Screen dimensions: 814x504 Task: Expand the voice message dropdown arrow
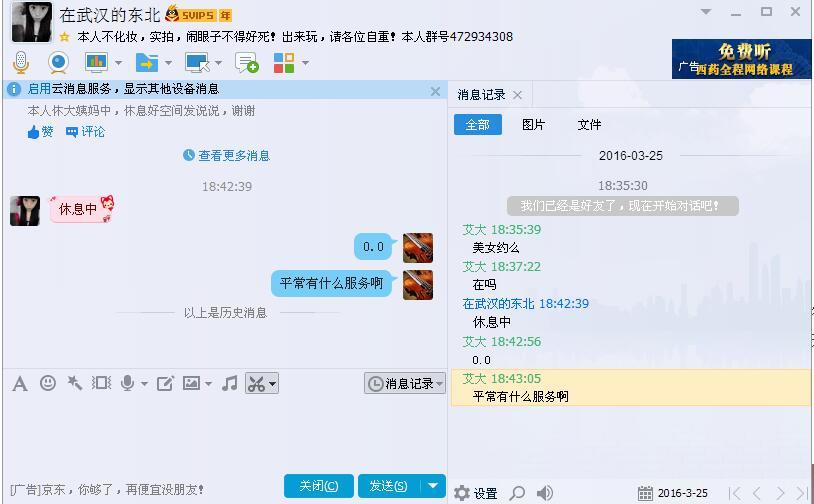pyautogui.click(x=144, y=384)
